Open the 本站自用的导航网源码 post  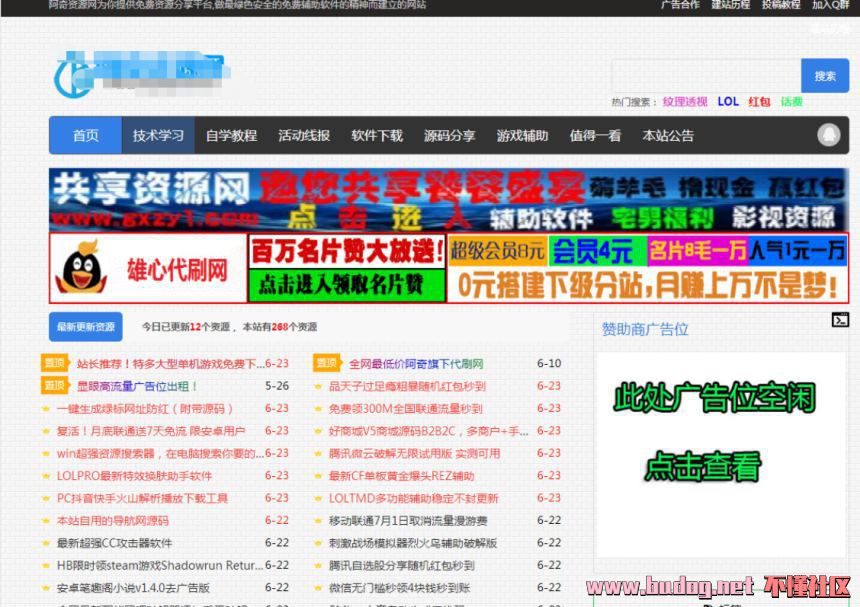tap(112, 521)
